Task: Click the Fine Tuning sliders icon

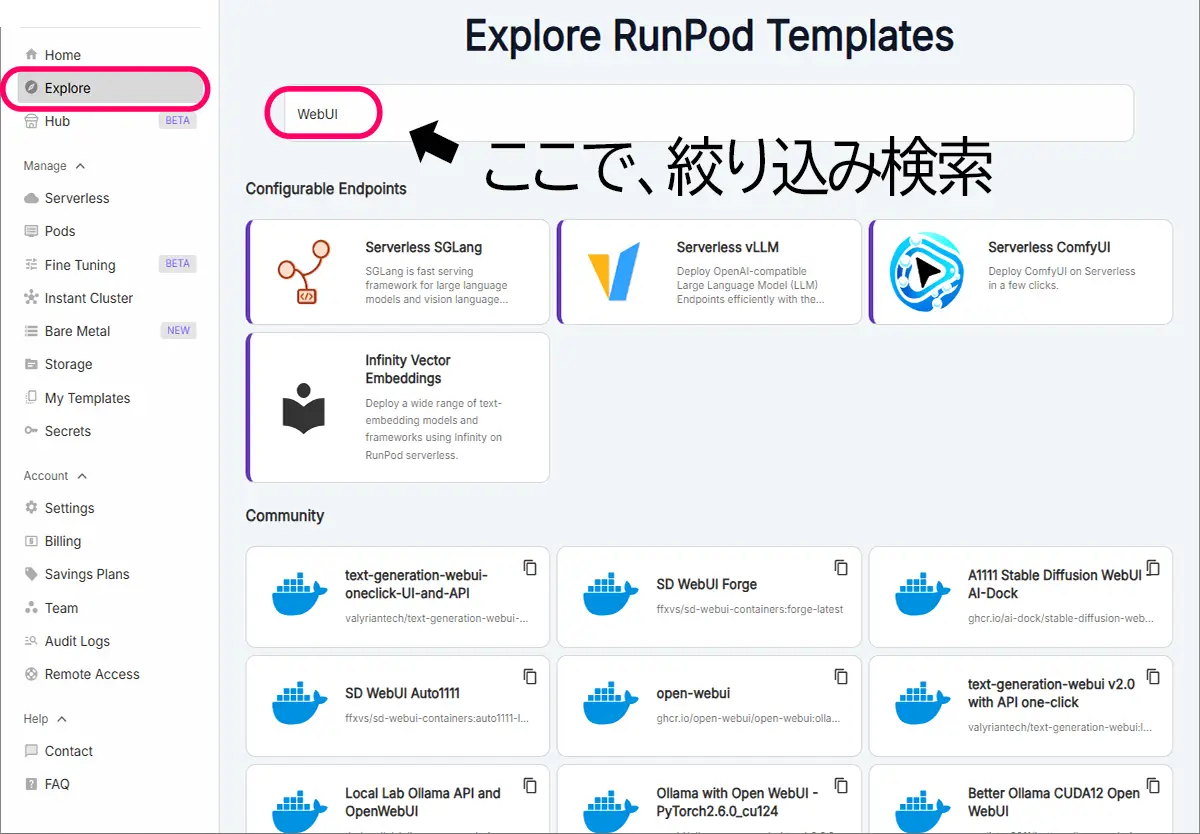Action: [31, 265]
